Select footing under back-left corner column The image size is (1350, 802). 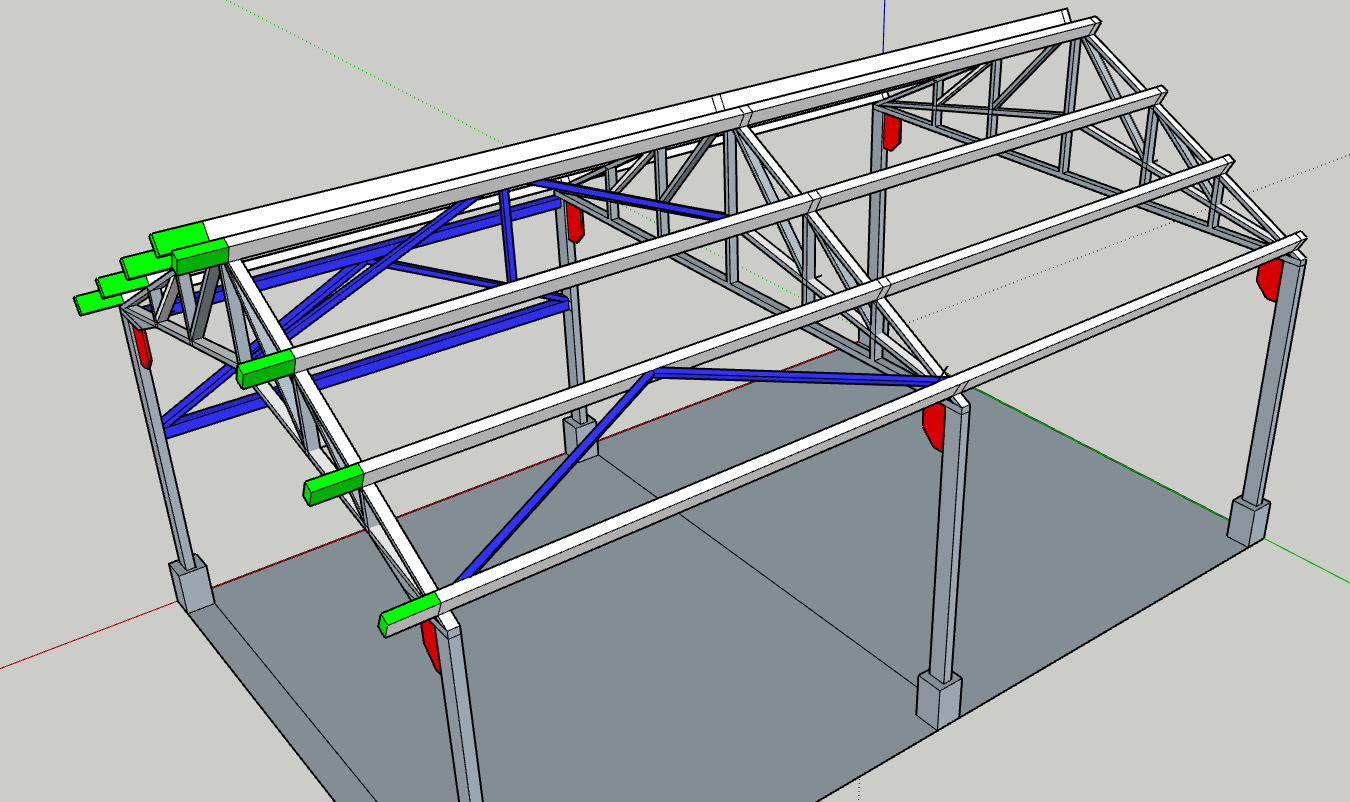(190, 583)
